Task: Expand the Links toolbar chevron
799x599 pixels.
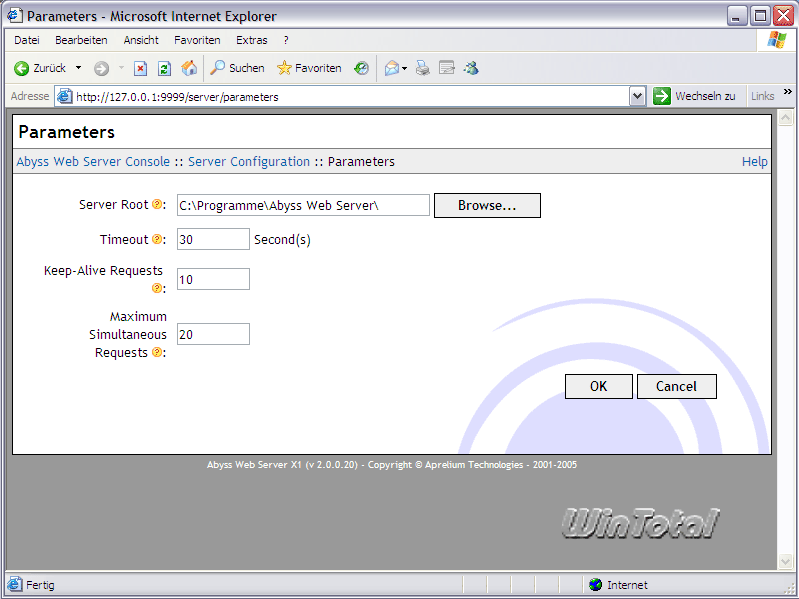Action: [788, 92]
